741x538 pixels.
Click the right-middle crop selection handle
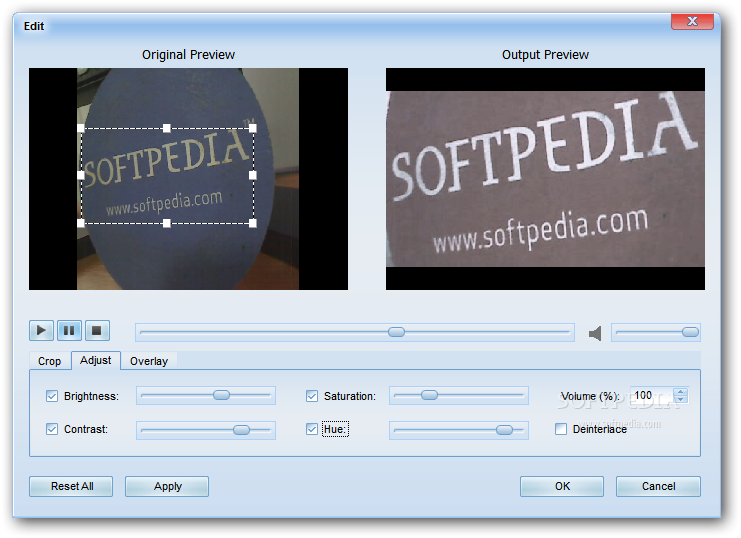[253, 175]
